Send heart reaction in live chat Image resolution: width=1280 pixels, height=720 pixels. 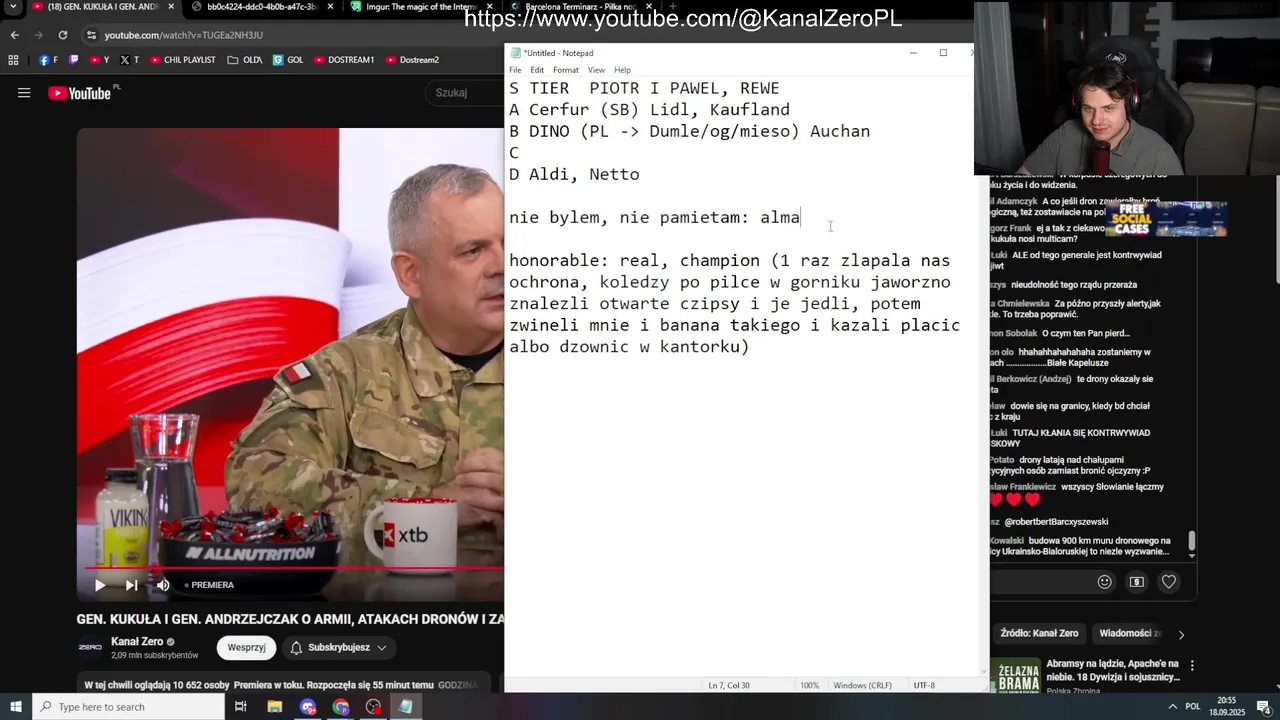[1168, 582]
